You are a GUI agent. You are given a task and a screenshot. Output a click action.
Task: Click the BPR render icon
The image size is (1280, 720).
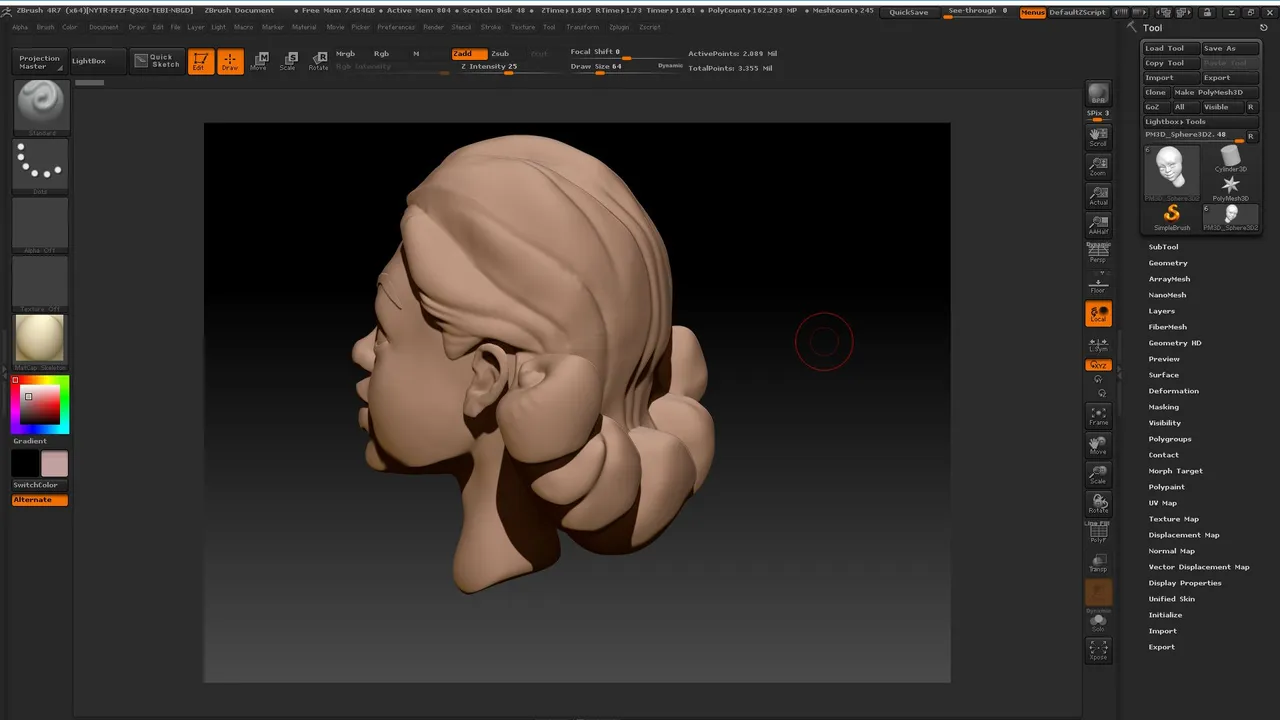[x=1098, y=94]
